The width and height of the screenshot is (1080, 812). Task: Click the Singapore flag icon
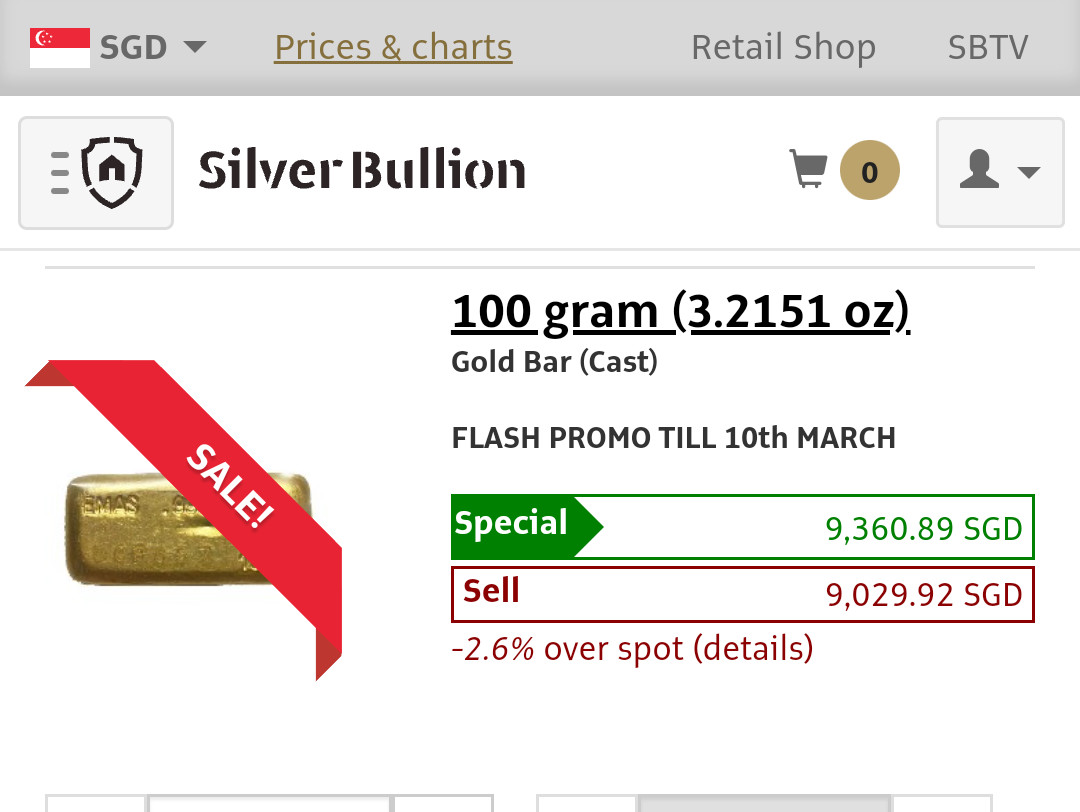60,47
